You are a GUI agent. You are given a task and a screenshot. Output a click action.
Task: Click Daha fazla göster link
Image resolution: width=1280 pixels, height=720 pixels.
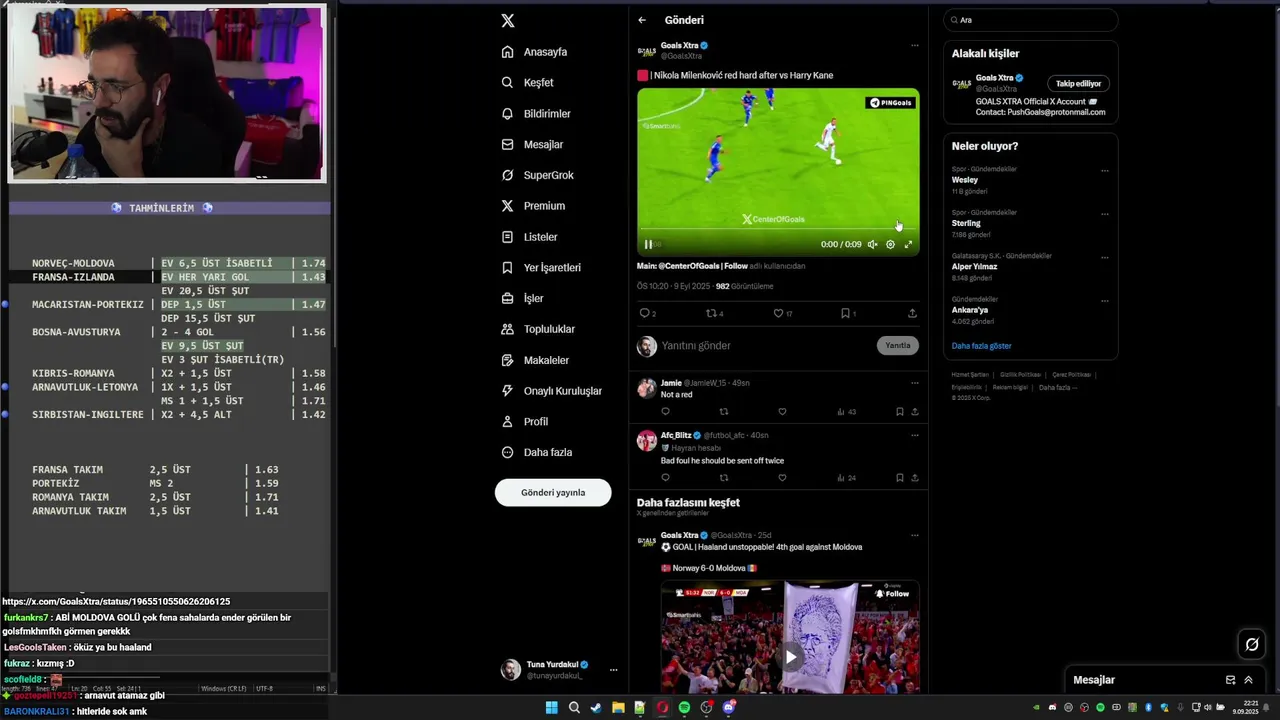[x=981, y=346]
